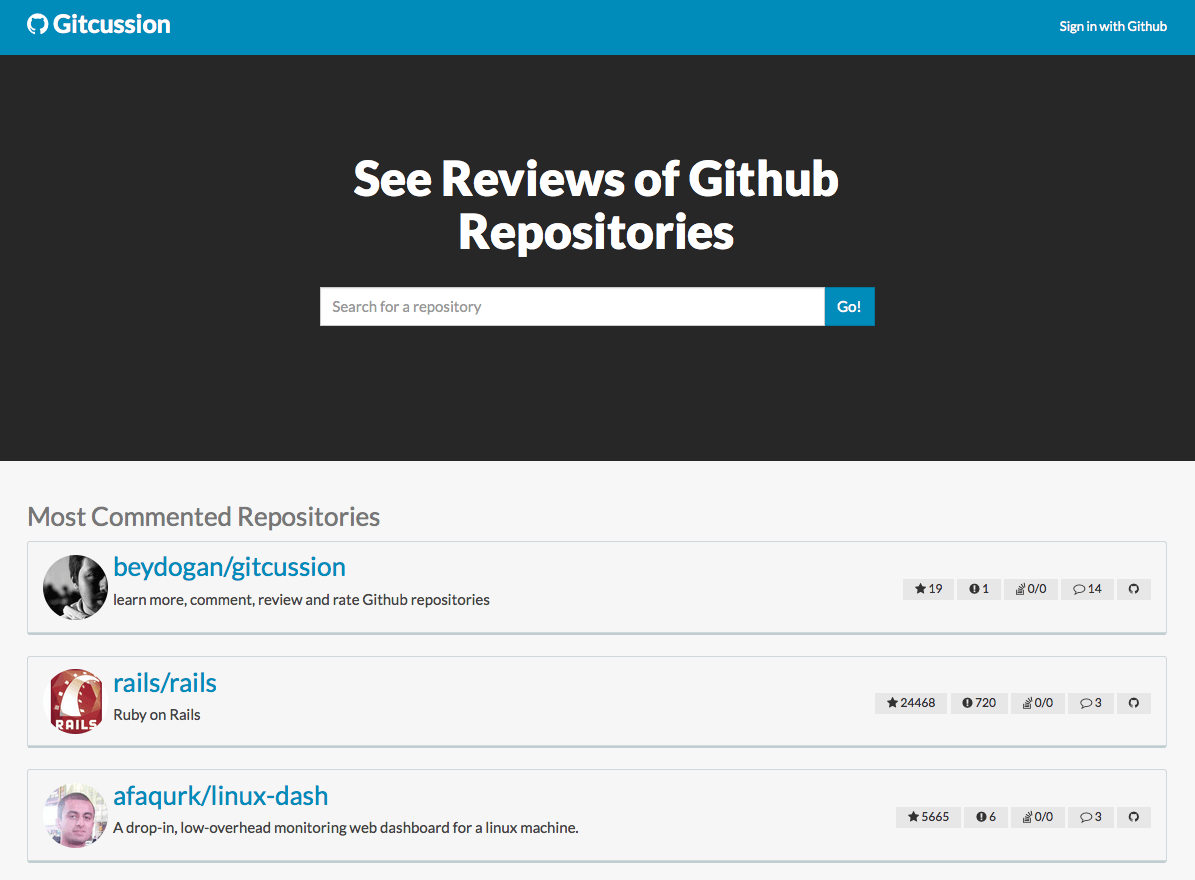Open GitHub icon for beydogan/gitcussion
This screenshot has width=1195, height=880.
coord(1134,589)
